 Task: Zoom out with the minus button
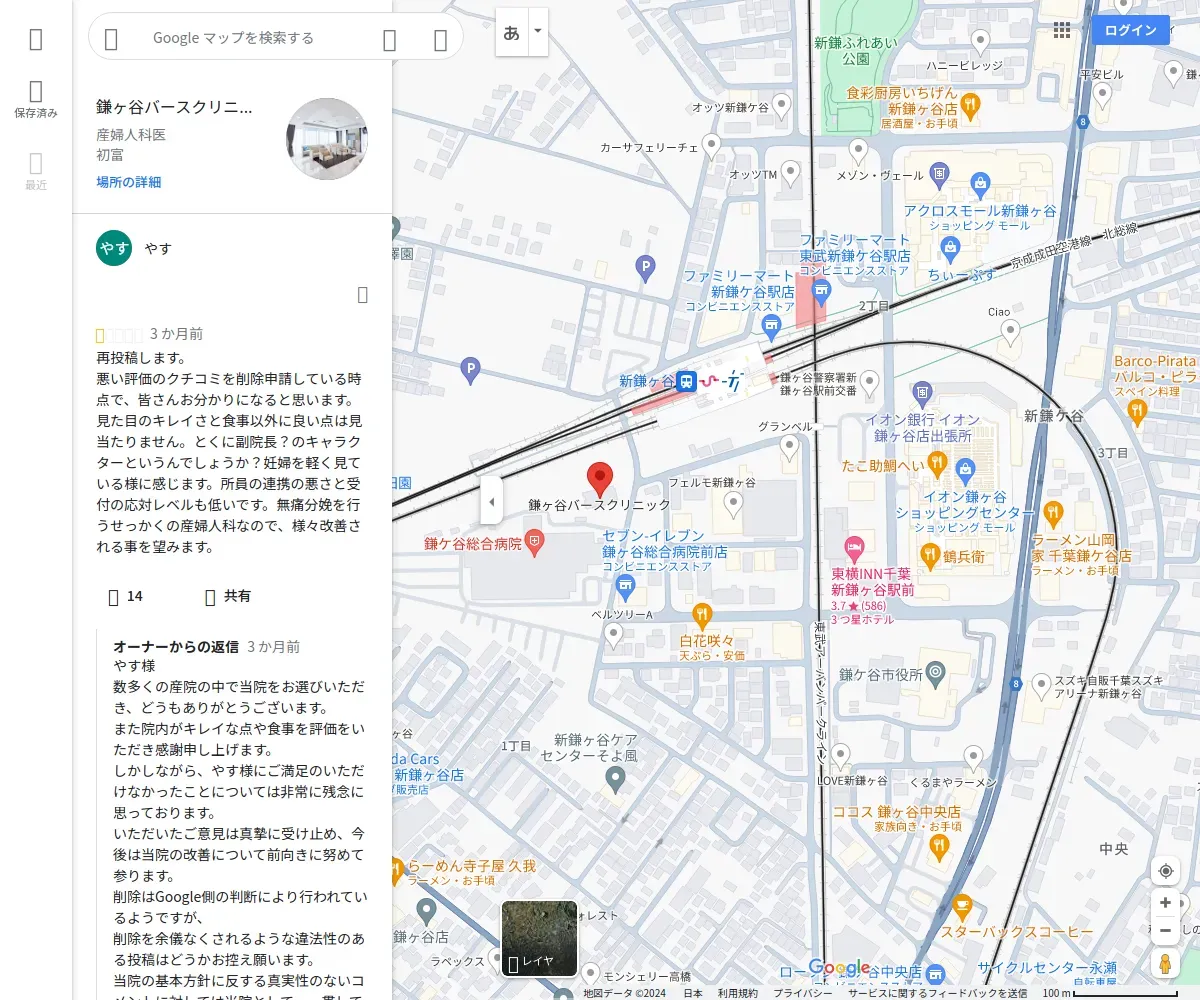tap(1165, 931)
